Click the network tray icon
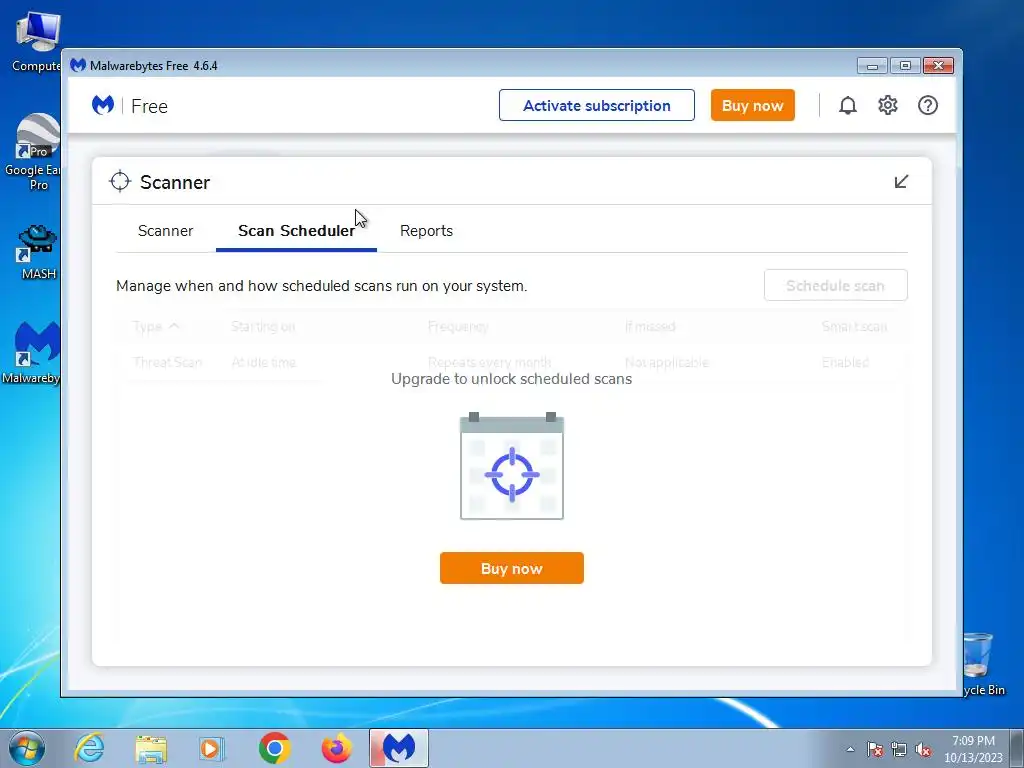The height and width of the screenshot is (768, 1024). [899, 749]
